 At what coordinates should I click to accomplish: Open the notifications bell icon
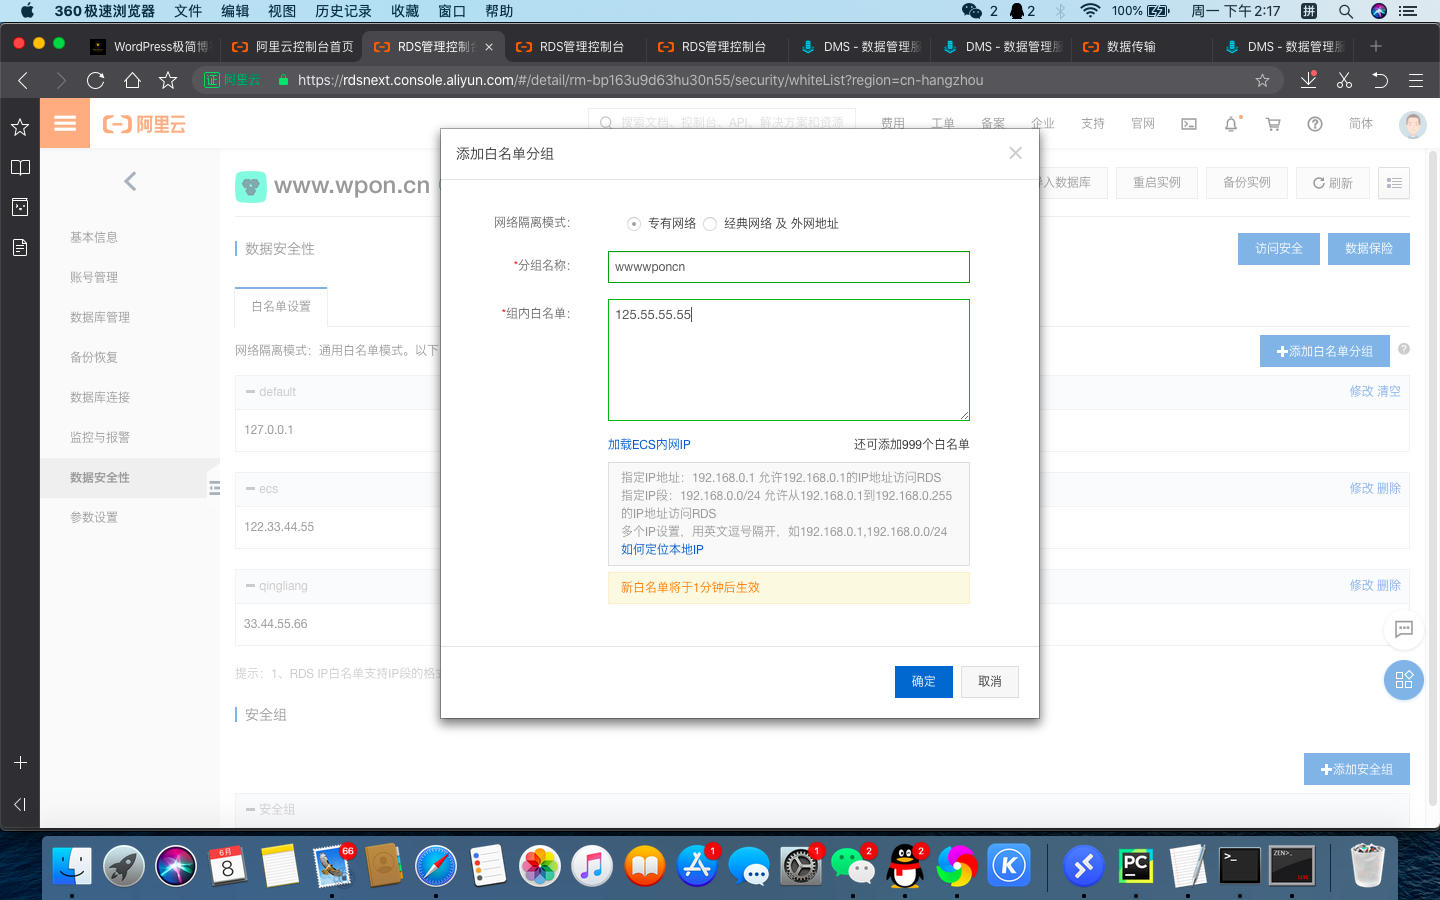point(1232,124)
